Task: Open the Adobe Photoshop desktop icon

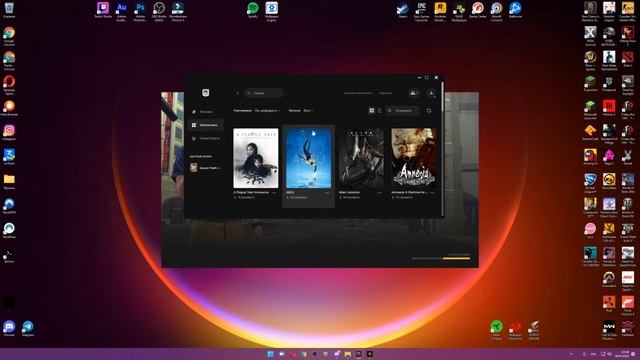Action: 140,11
